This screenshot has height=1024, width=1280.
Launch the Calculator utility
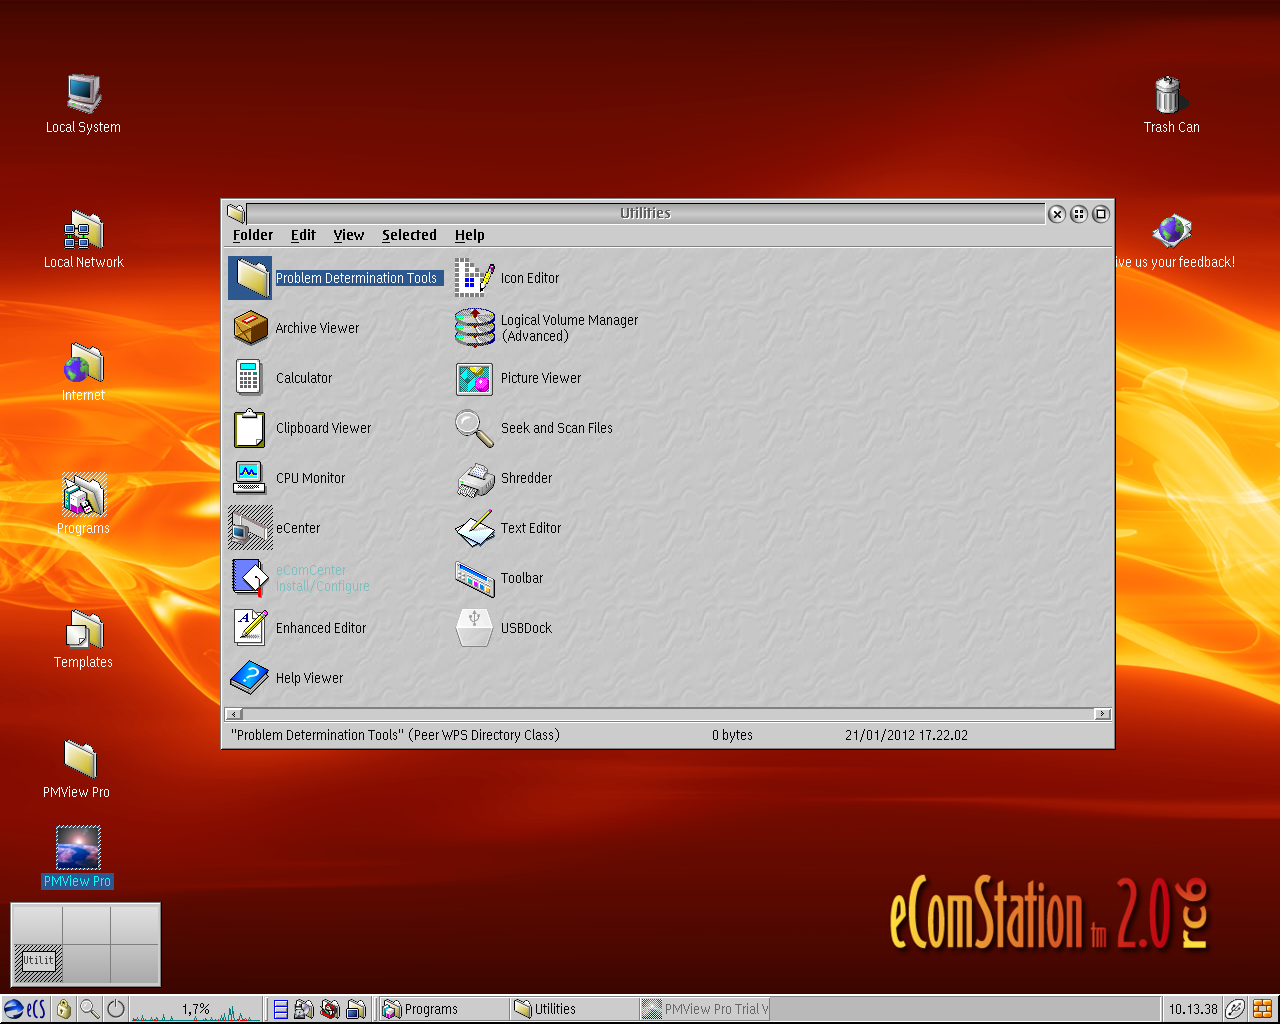[x=250, y=378]
